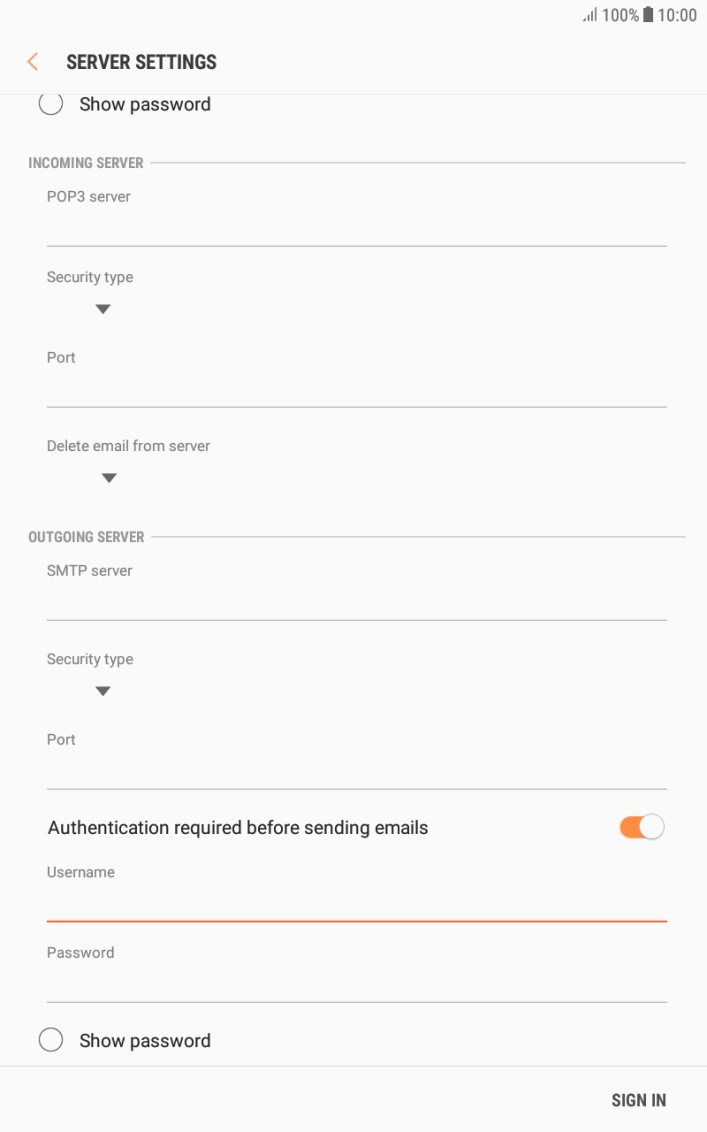Open incoming server Security type dropdown

[x=102, y=309]
